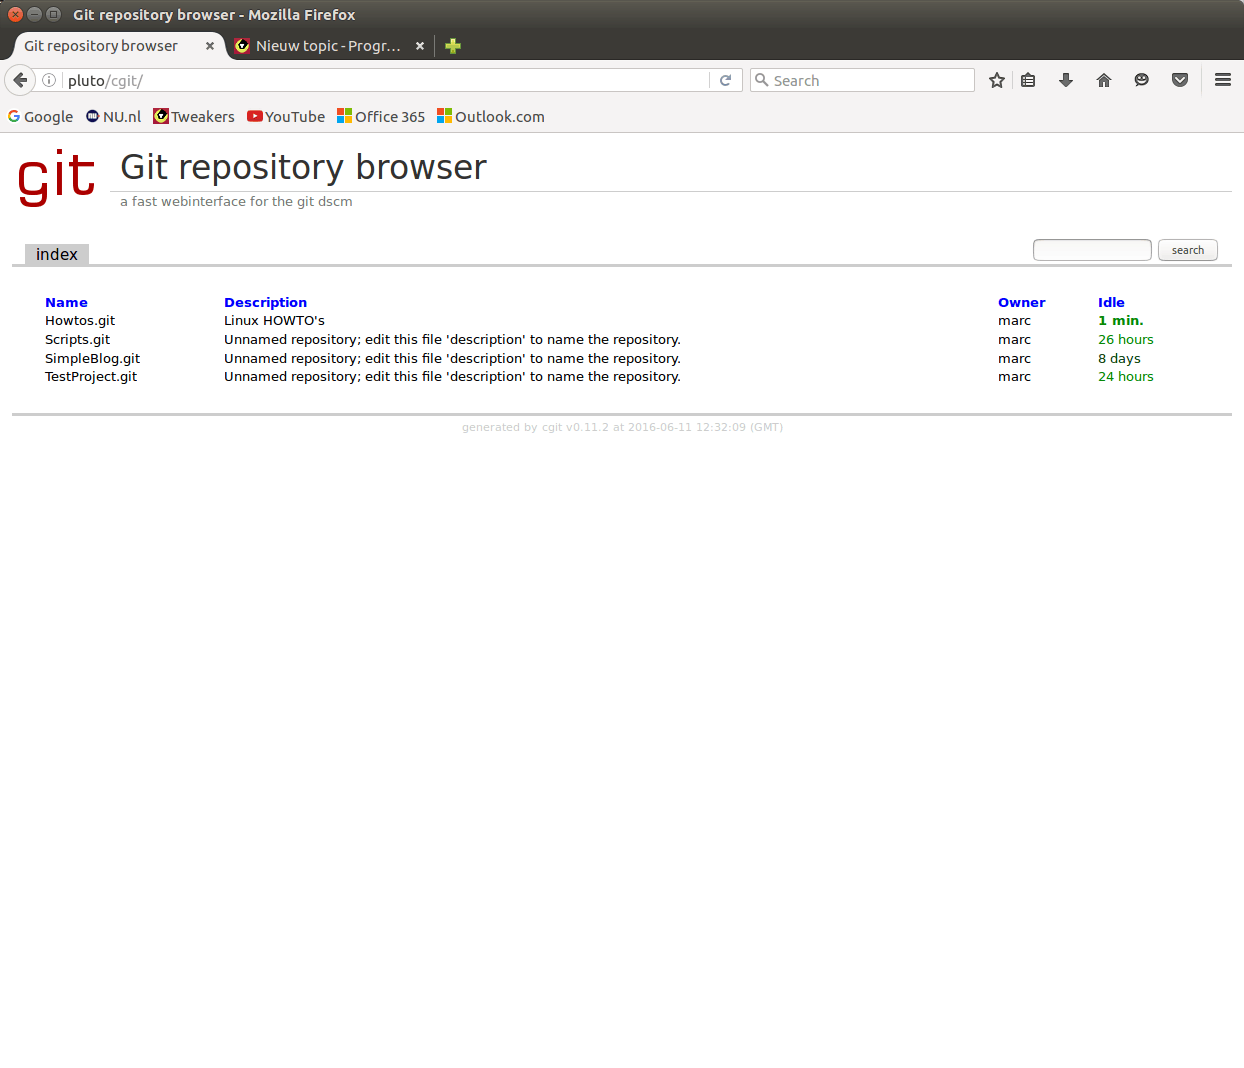Open the Office 365 bookmark

(x=381, y=117)
